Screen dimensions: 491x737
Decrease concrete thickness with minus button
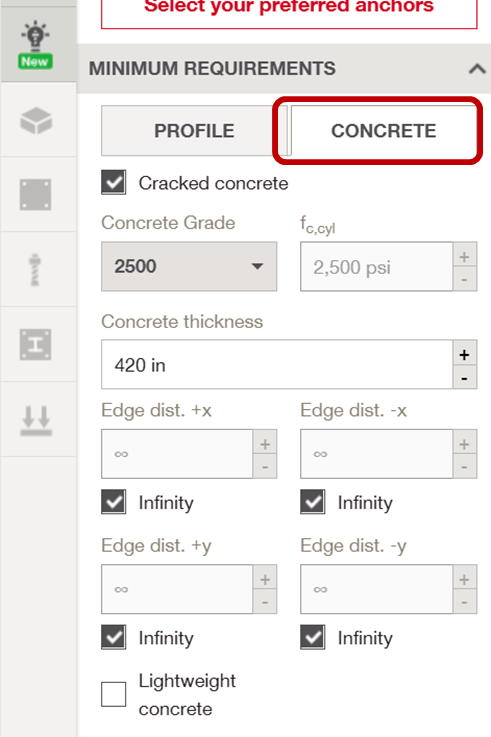465,377
